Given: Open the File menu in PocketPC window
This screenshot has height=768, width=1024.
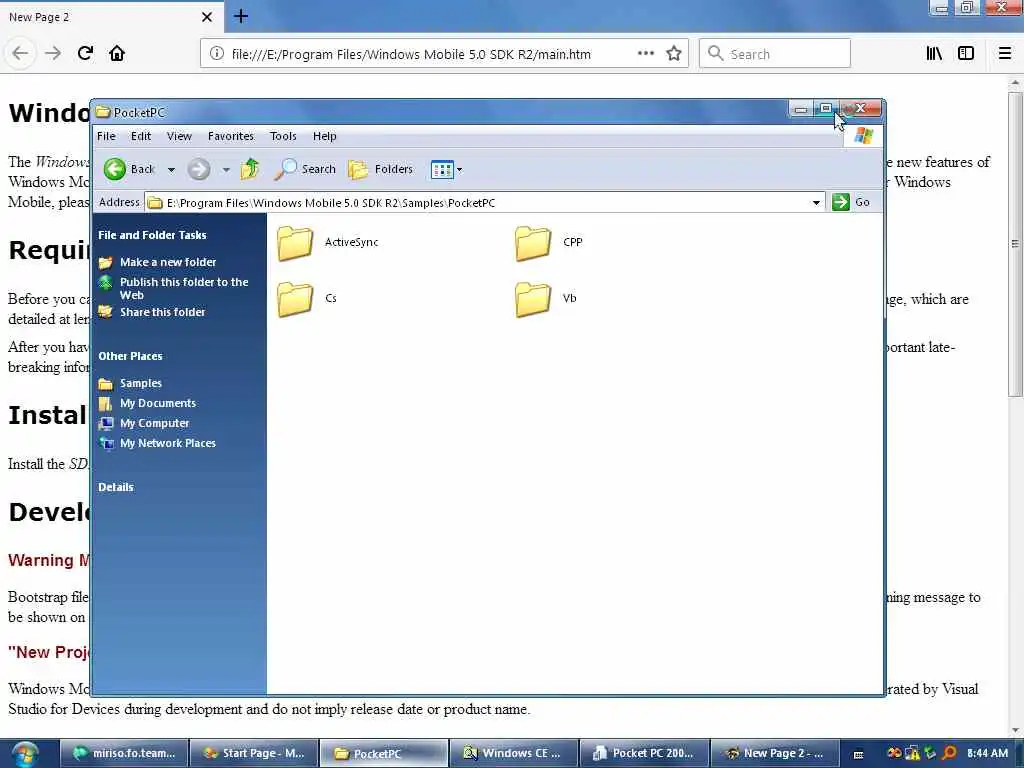Looking at the screenshot, I should tap(106, 136).
